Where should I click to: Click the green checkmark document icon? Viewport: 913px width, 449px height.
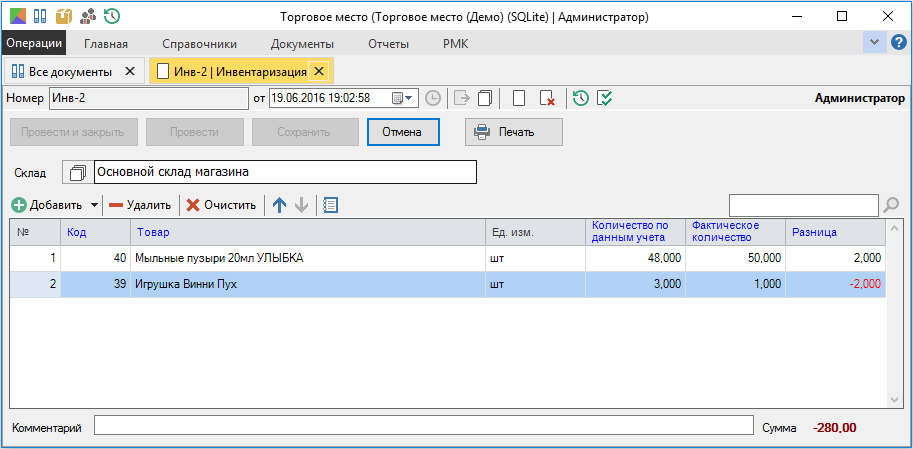pyautogui.click(x=605, y=98)
